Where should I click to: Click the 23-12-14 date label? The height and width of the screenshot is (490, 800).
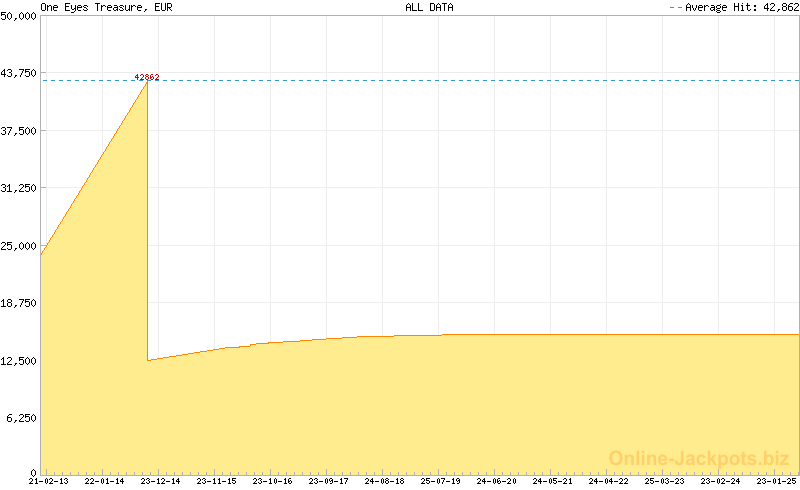pyautogui.click(x=160, y=481)
